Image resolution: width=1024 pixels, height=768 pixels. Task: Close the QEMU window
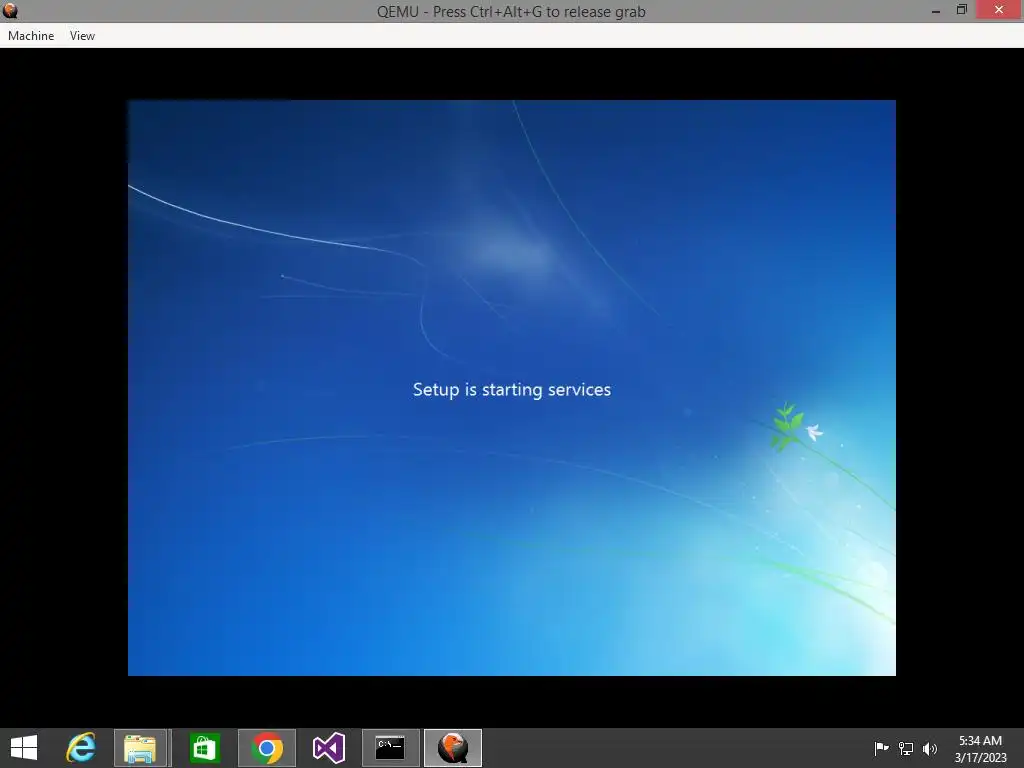coord(999,10)
